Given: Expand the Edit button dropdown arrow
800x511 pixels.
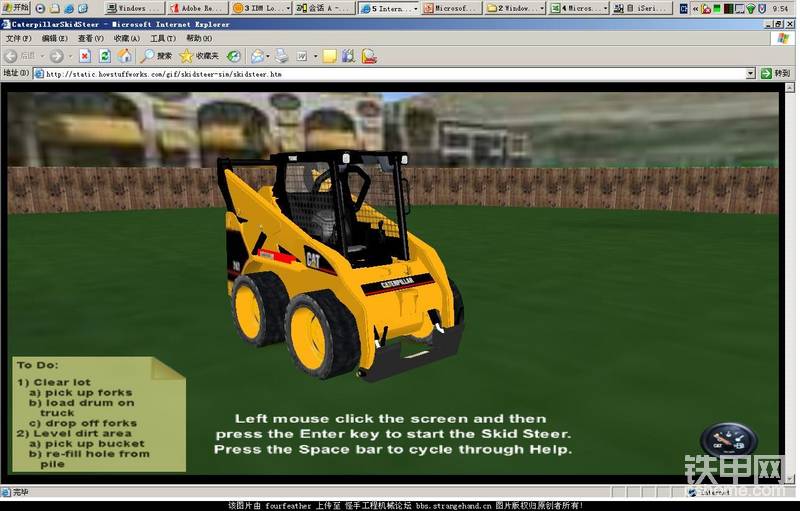Looking at the screenshot, I should pos(316,56).
